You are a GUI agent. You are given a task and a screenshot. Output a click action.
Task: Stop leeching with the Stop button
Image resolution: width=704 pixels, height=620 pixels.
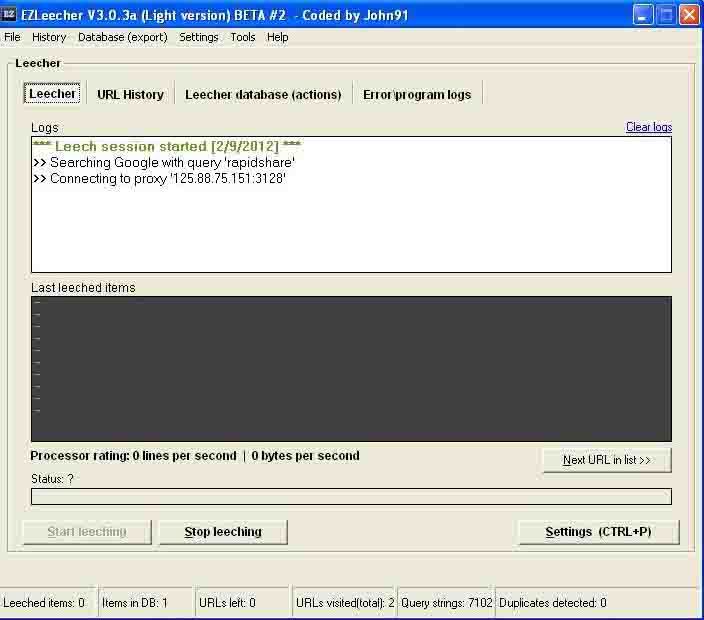point(223,532)
